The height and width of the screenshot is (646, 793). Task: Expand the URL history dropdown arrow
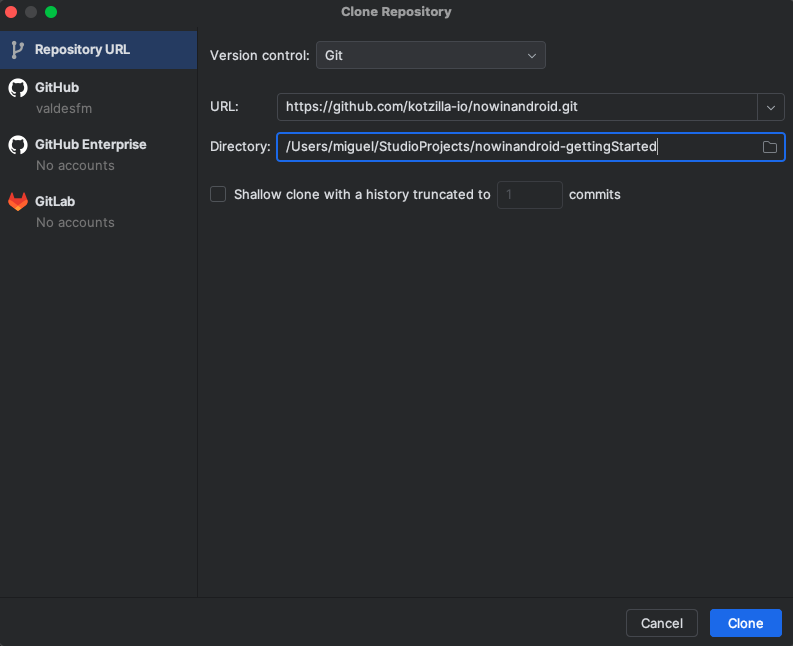[771, 106]
